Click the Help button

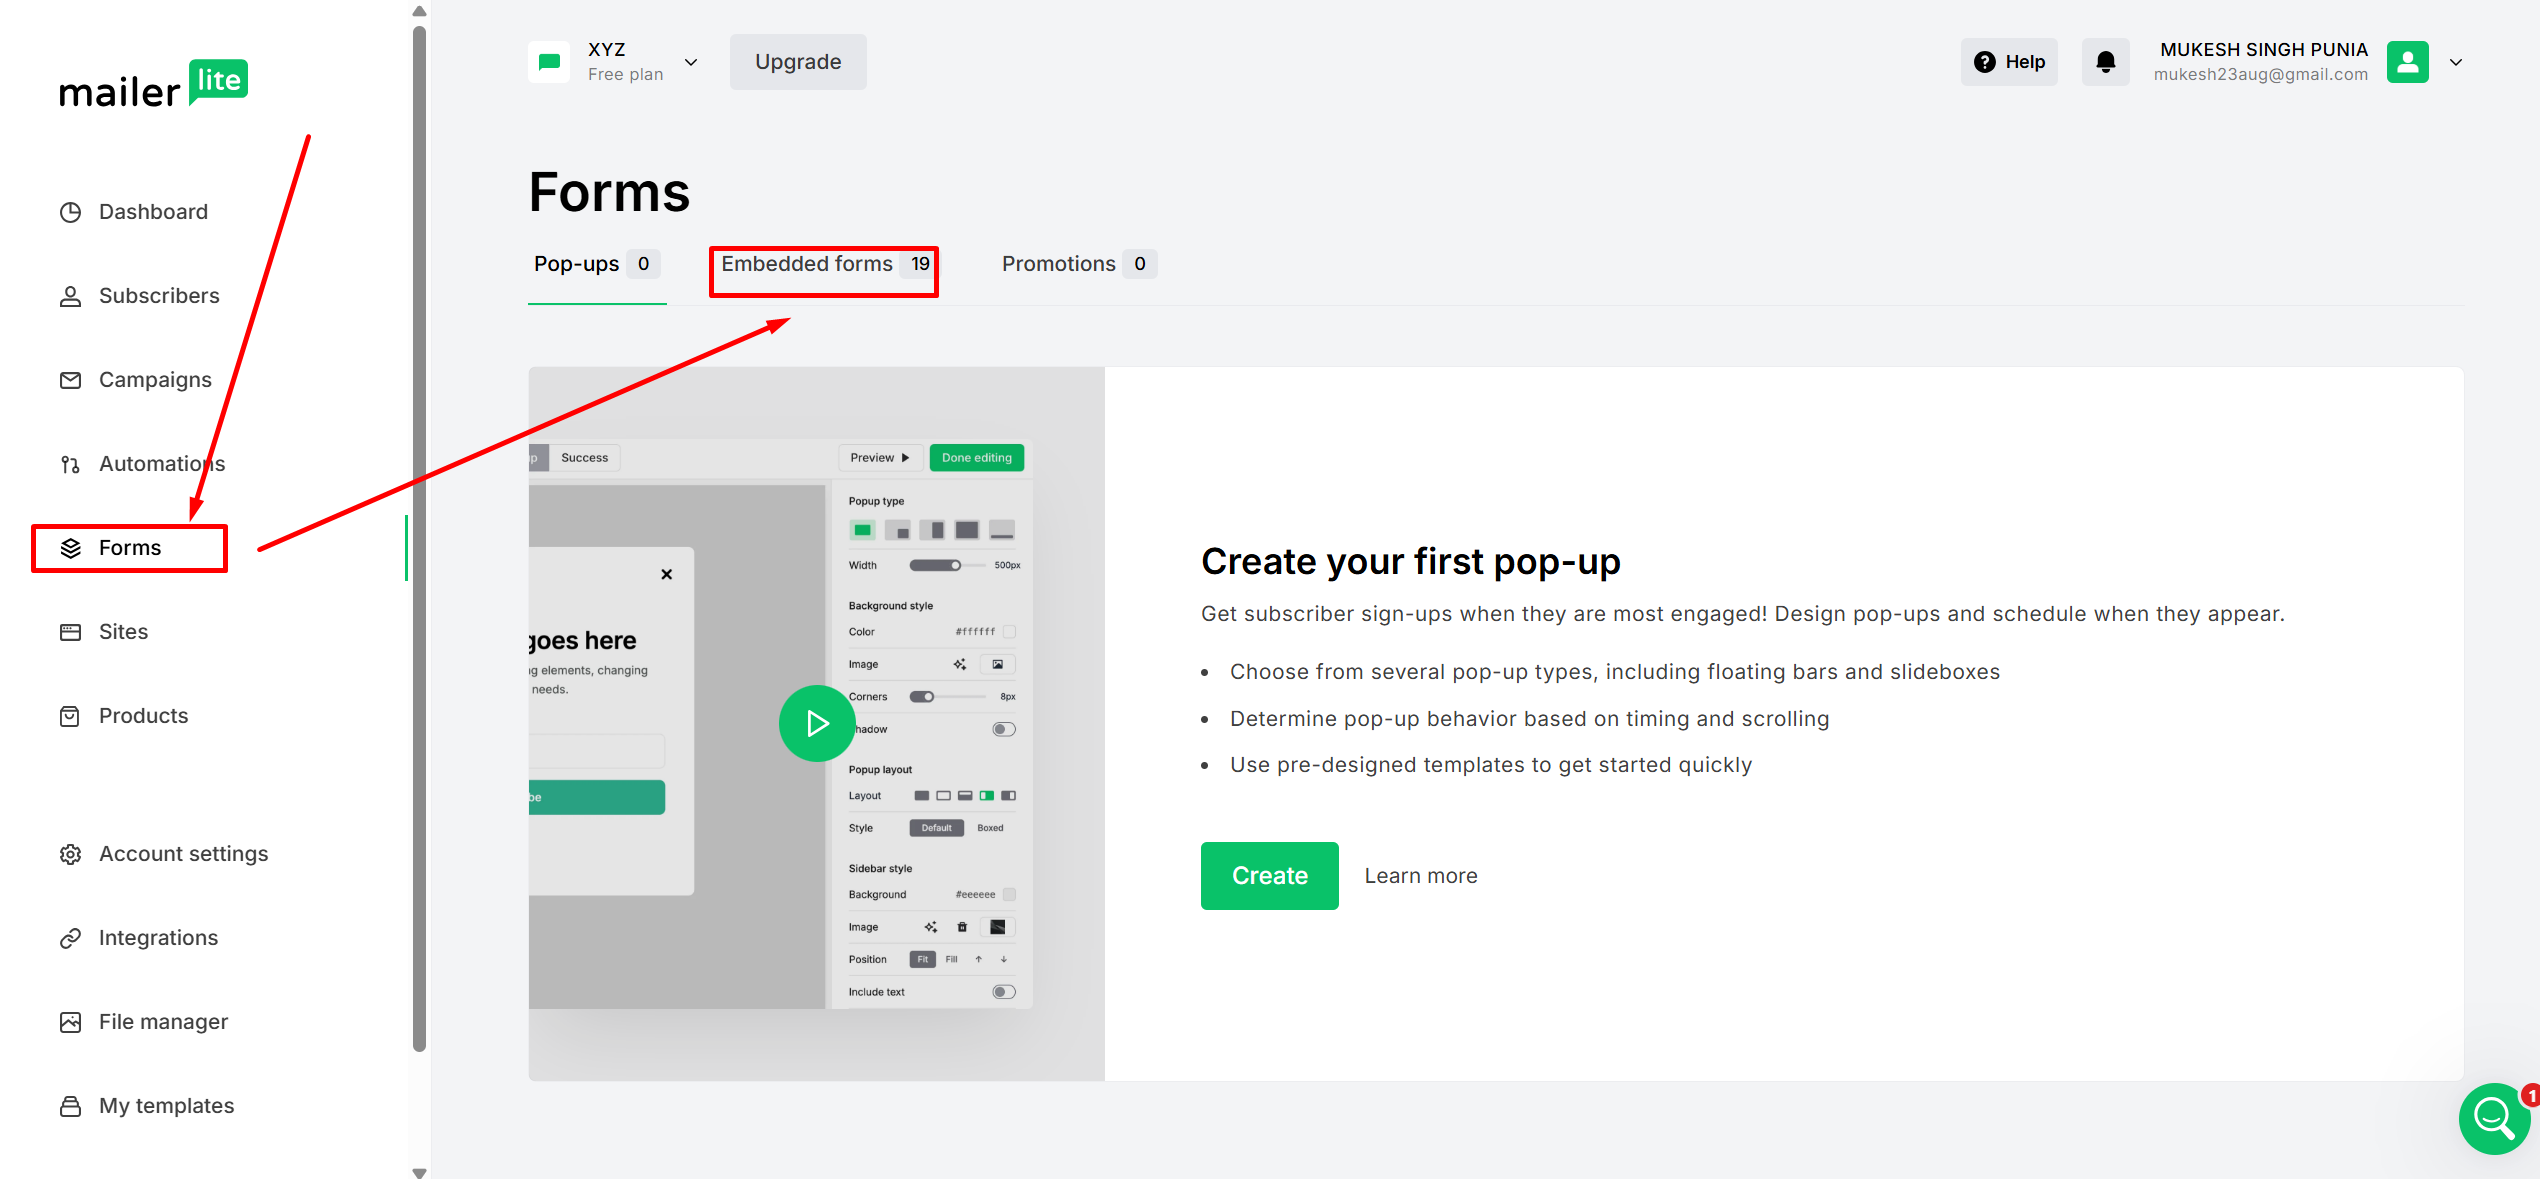tap(2009, 62)
